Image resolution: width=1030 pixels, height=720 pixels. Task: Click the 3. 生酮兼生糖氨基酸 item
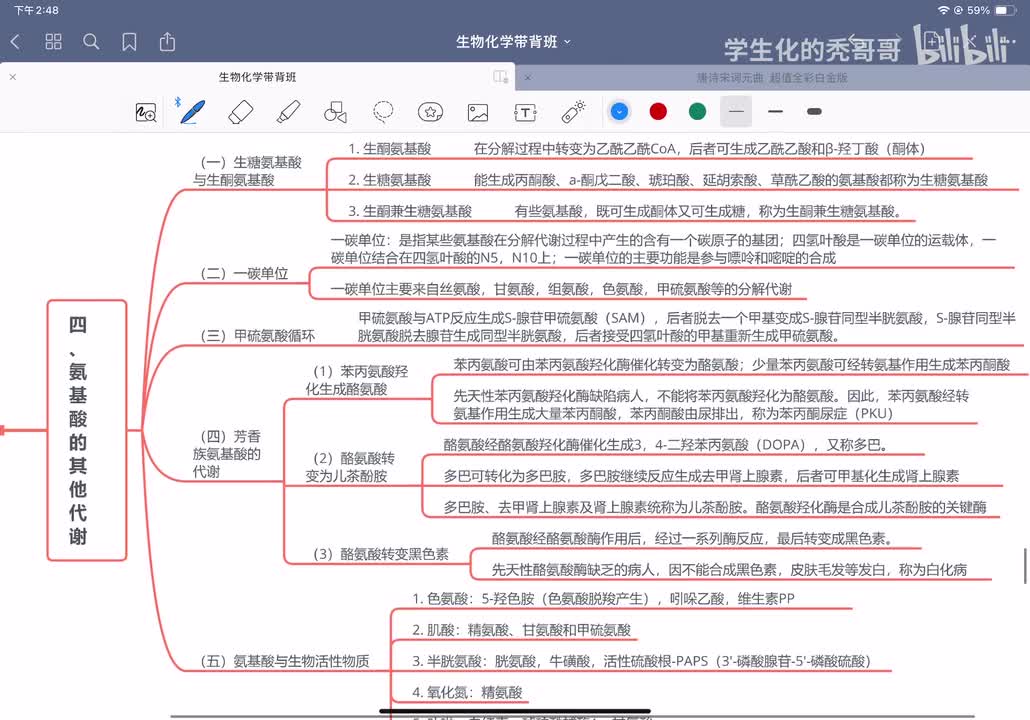(x=410, y=211)
